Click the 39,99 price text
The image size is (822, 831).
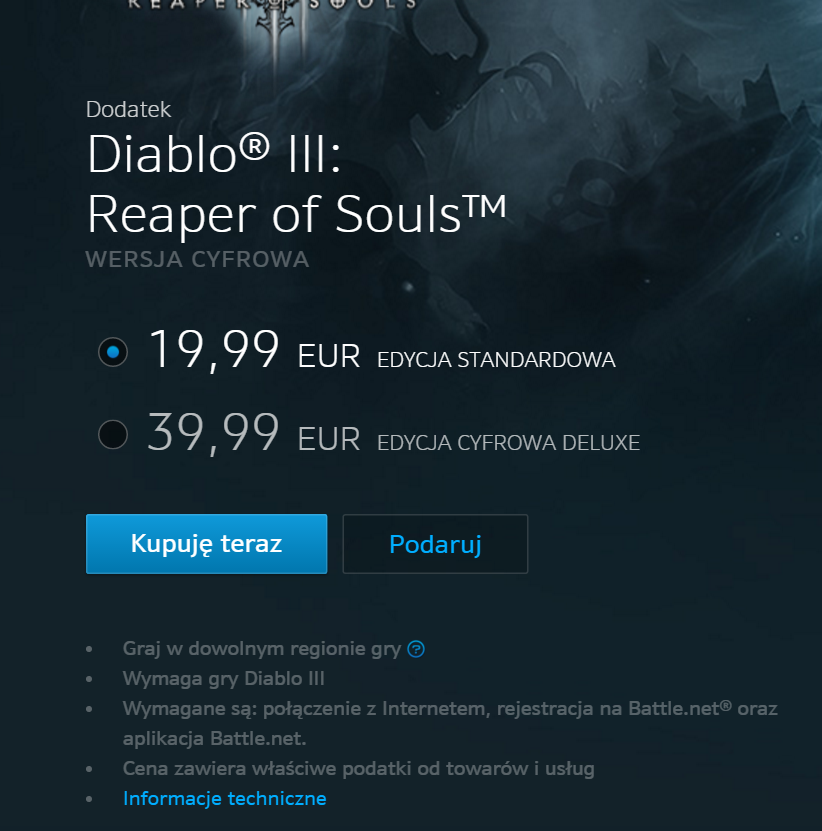click(213, 433)
